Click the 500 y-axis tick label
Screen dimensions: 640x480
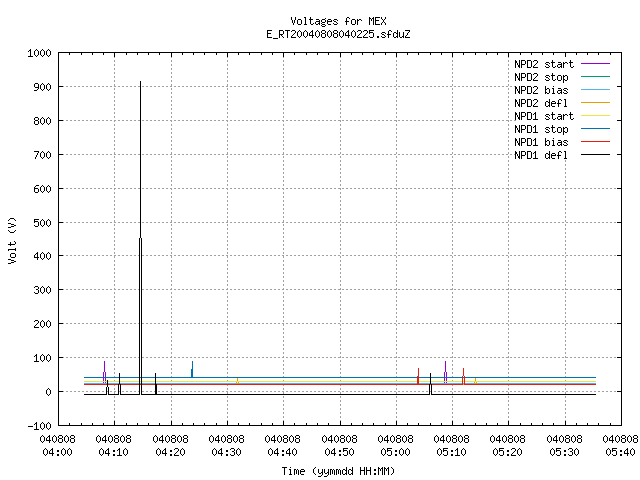pos(42,223)
